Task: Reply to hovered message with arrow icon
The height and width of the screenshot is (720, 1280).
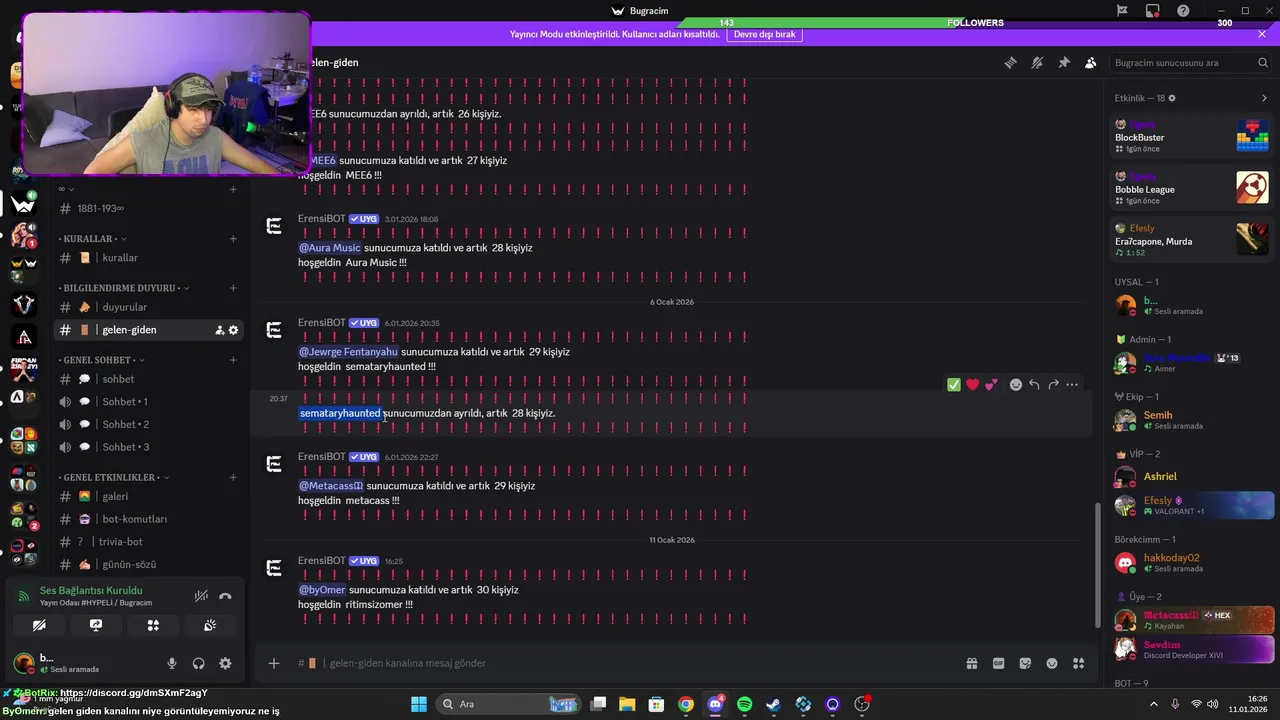Action: (x=1034, y=385)
